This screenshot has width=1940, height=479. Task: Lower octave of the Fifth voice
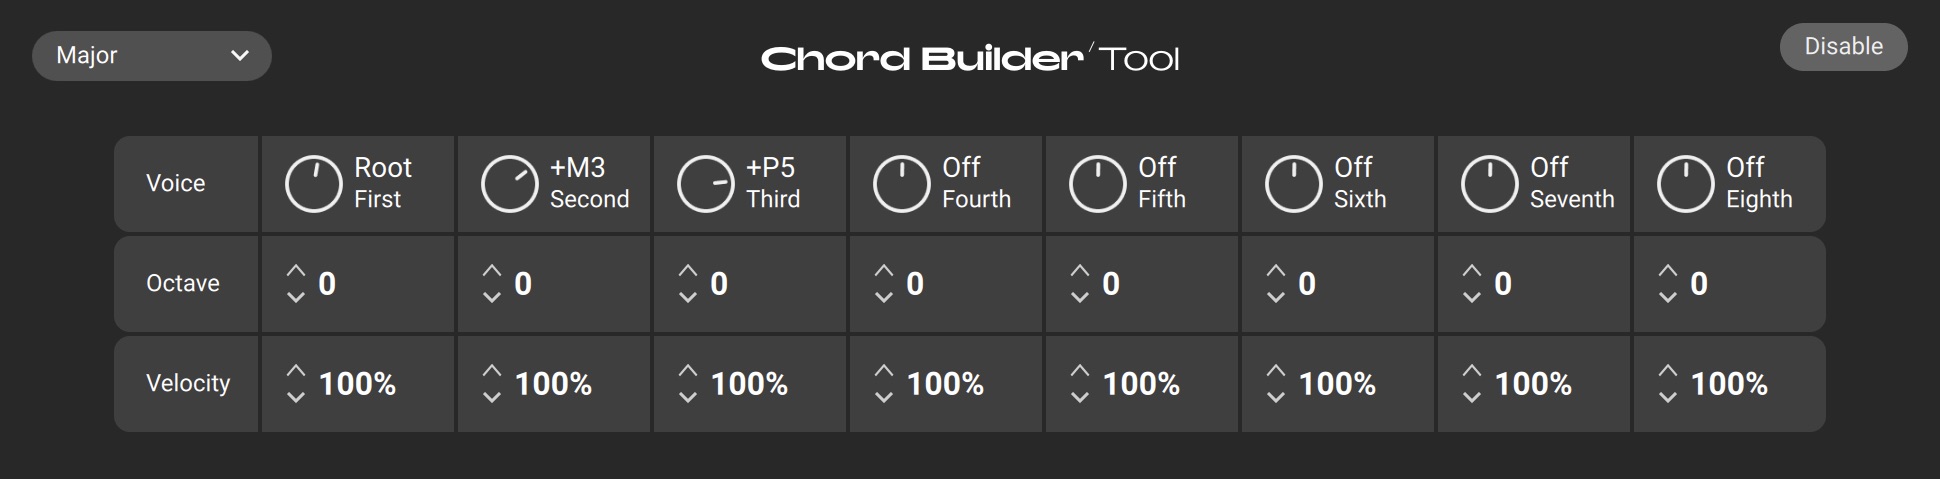tap(1080, 297)
